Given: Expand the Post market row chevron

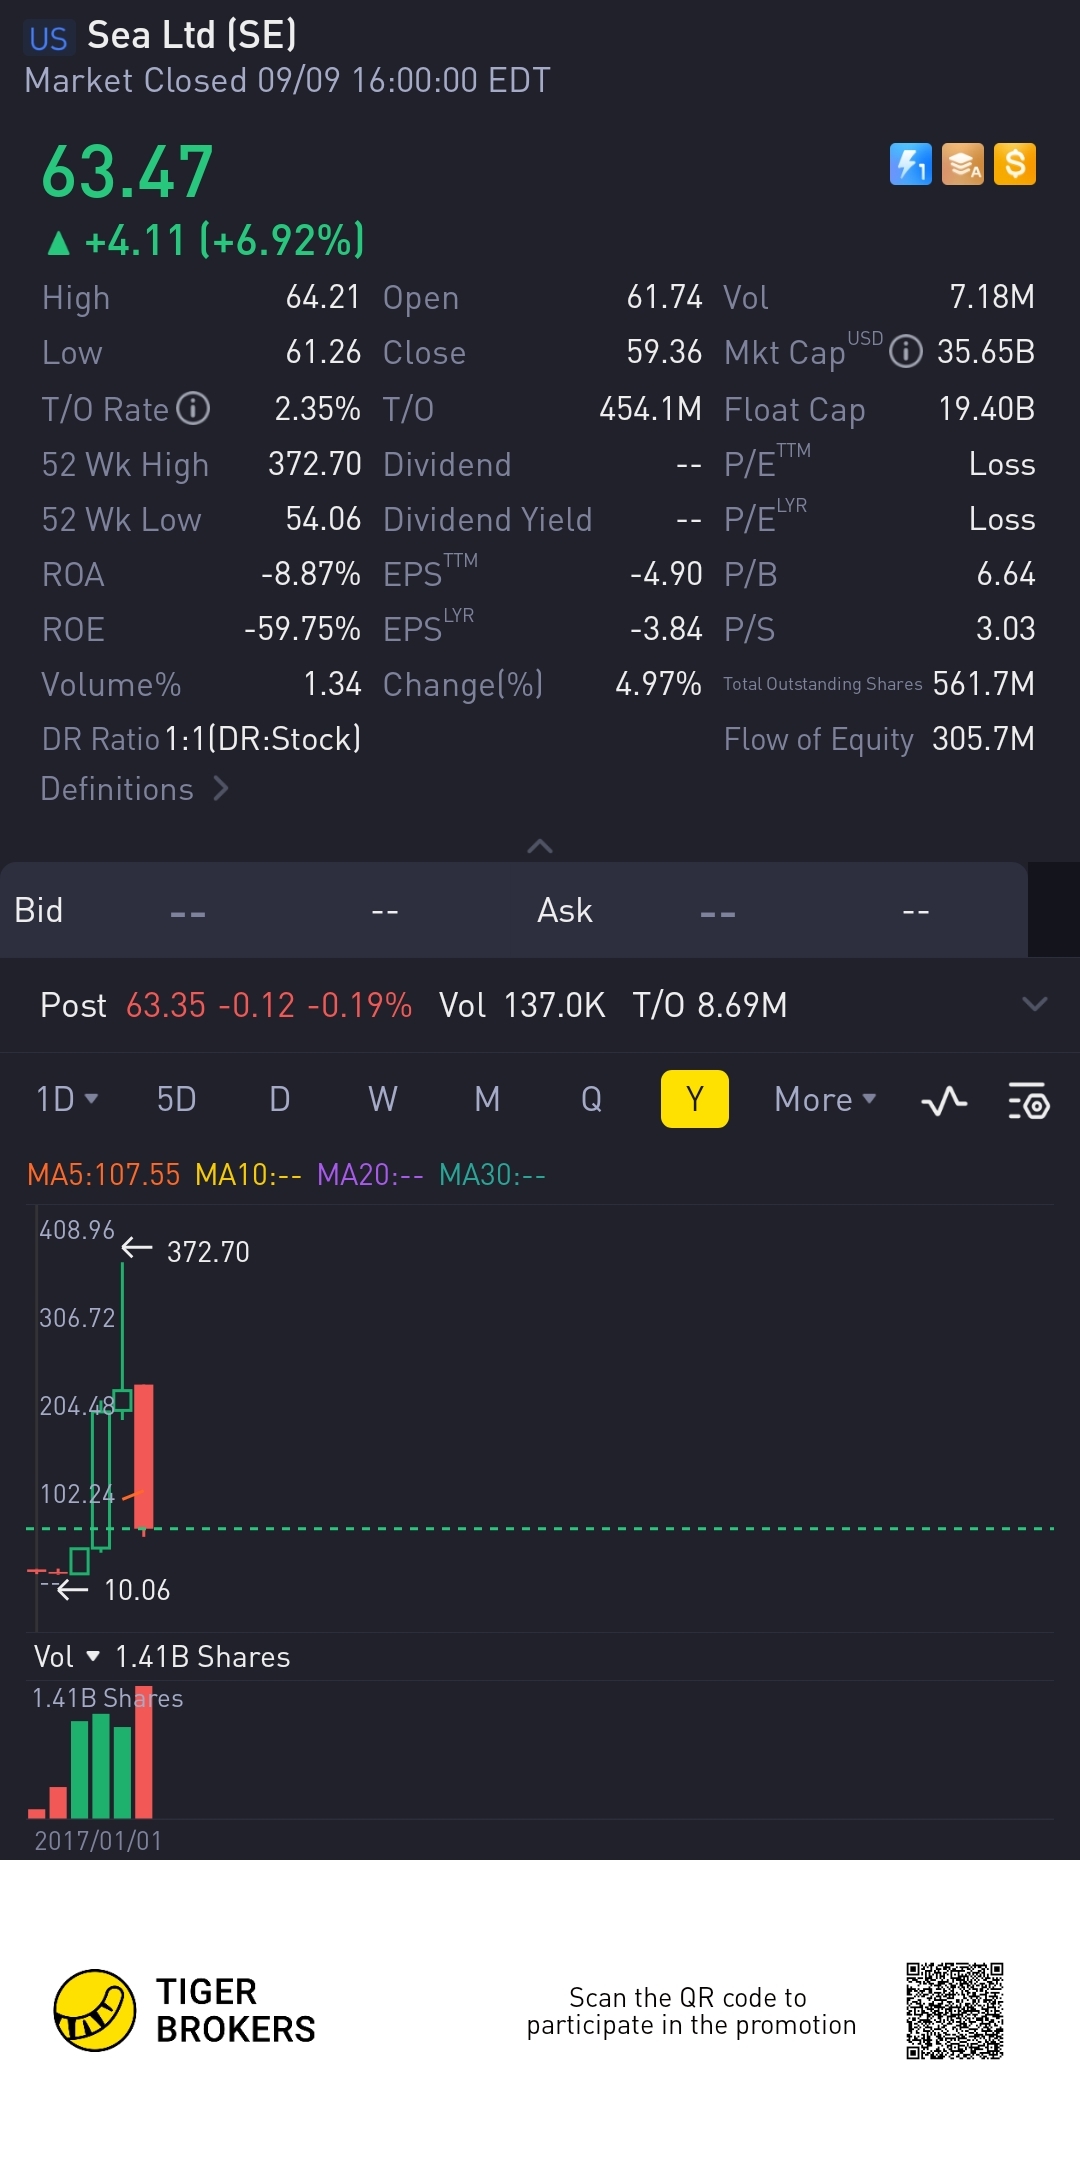Looking at the screenshot, I should coord(1034,1004).
